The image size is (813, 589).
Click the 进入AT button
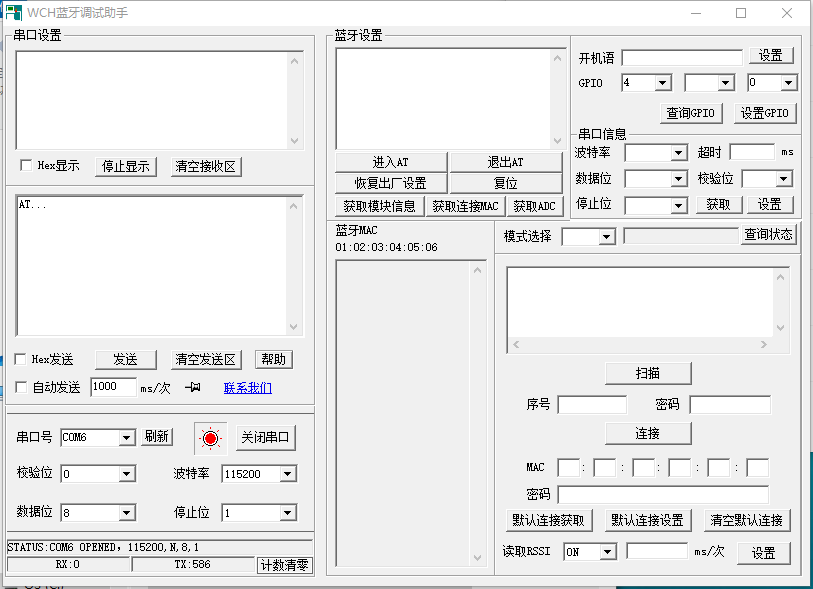[390, 162]
